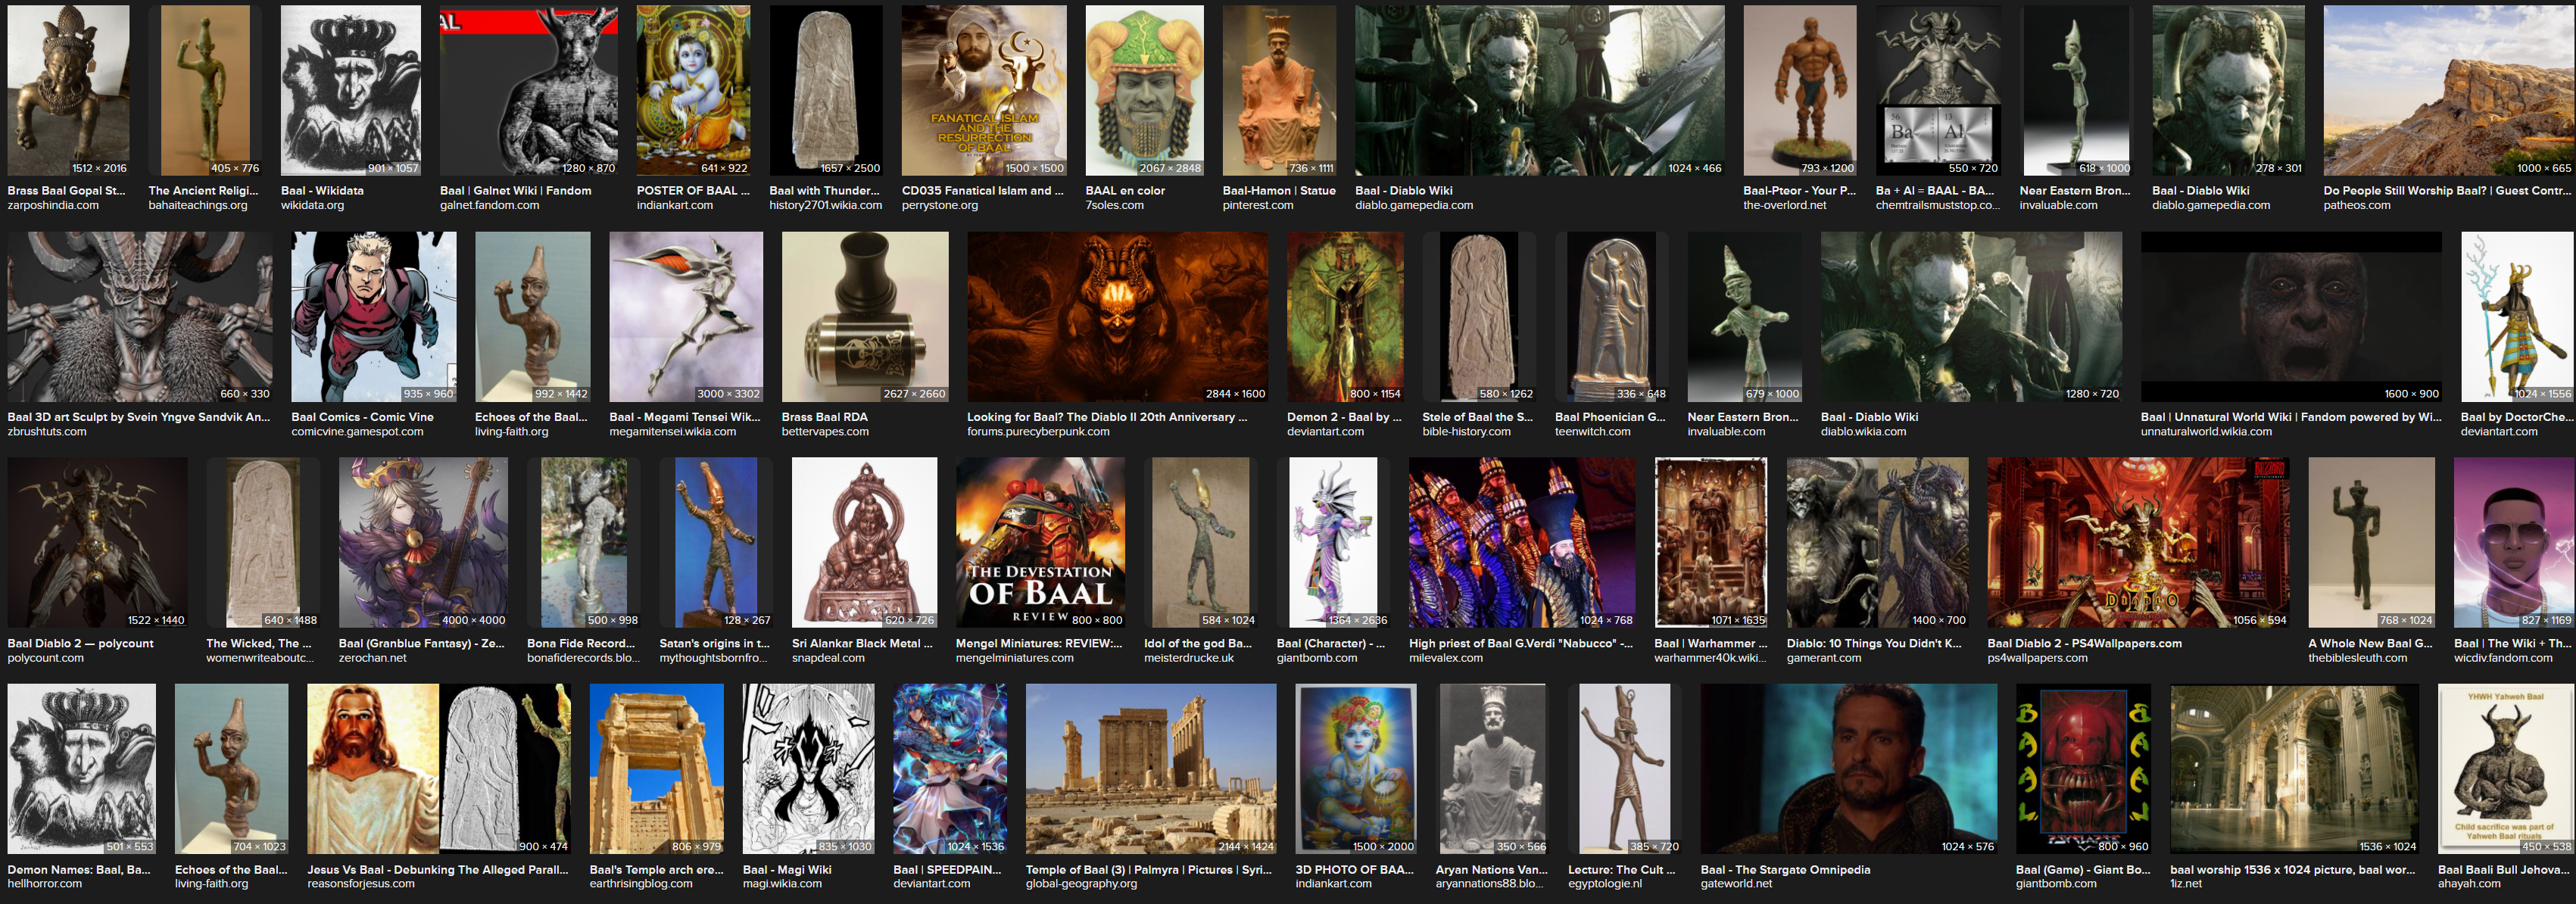
Task: Select the Brass Baal RDA image
Action: click(865, 317)
